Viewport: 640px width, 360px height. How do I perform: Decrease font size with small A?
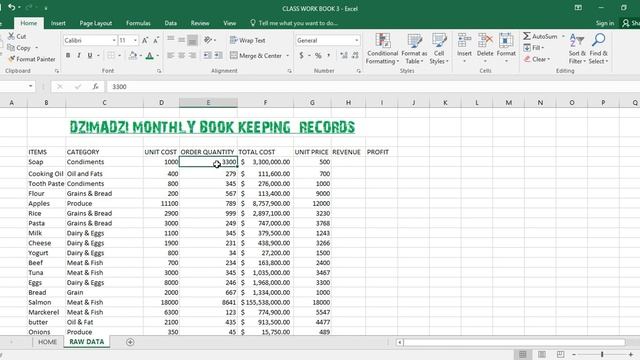(156, 40)
